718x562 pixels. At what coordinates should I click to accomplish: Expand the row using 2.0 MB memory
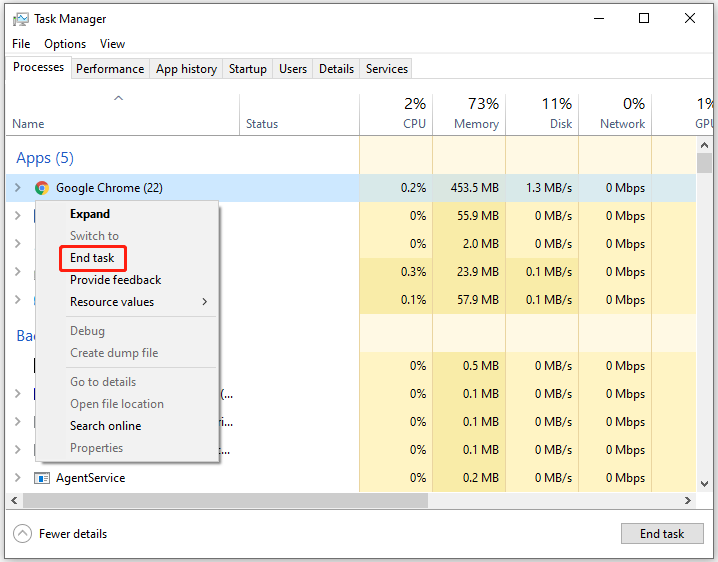coord(18,243)
